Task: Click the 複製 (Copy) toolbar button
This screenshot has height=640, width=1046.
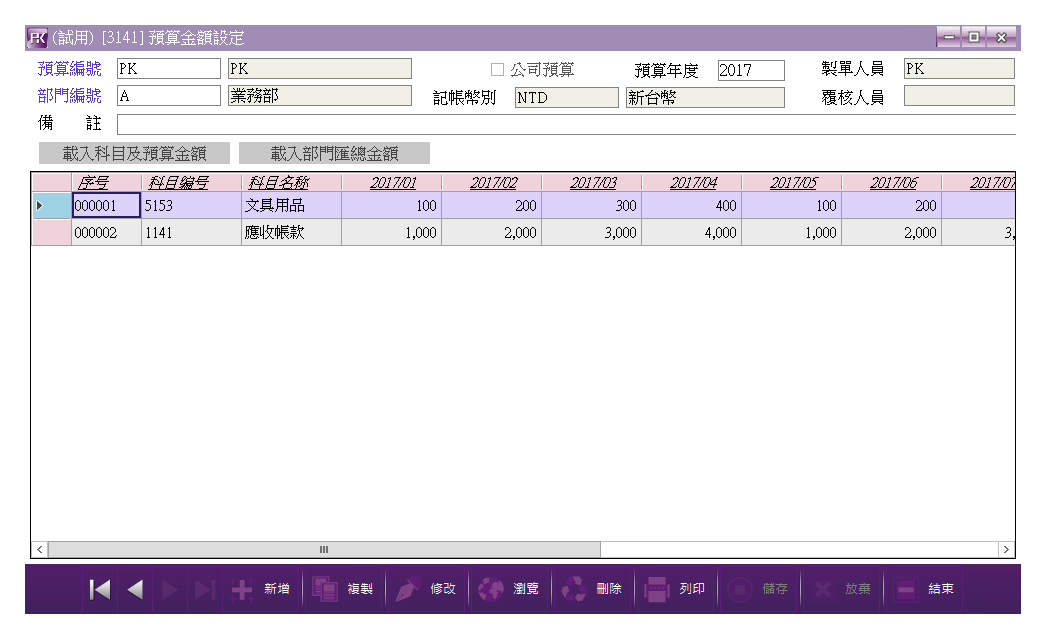Action: [x=344, y=590]
